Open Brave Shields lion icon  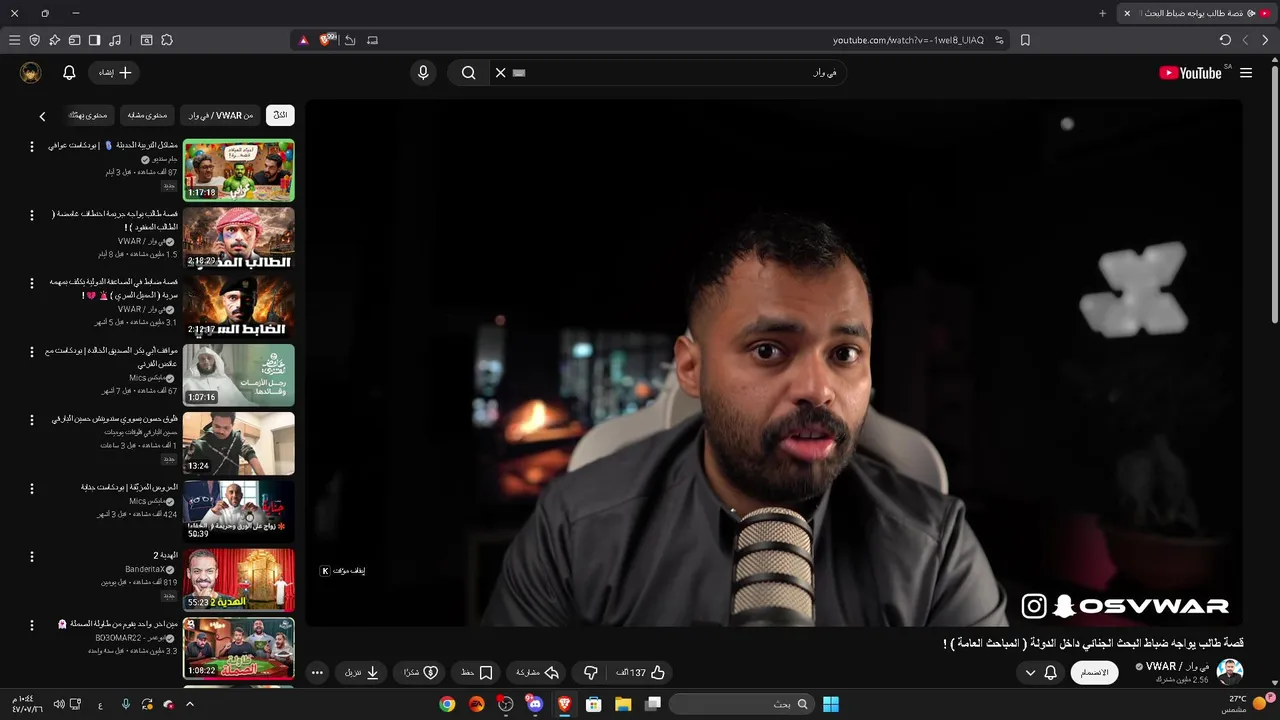(325, 40)
